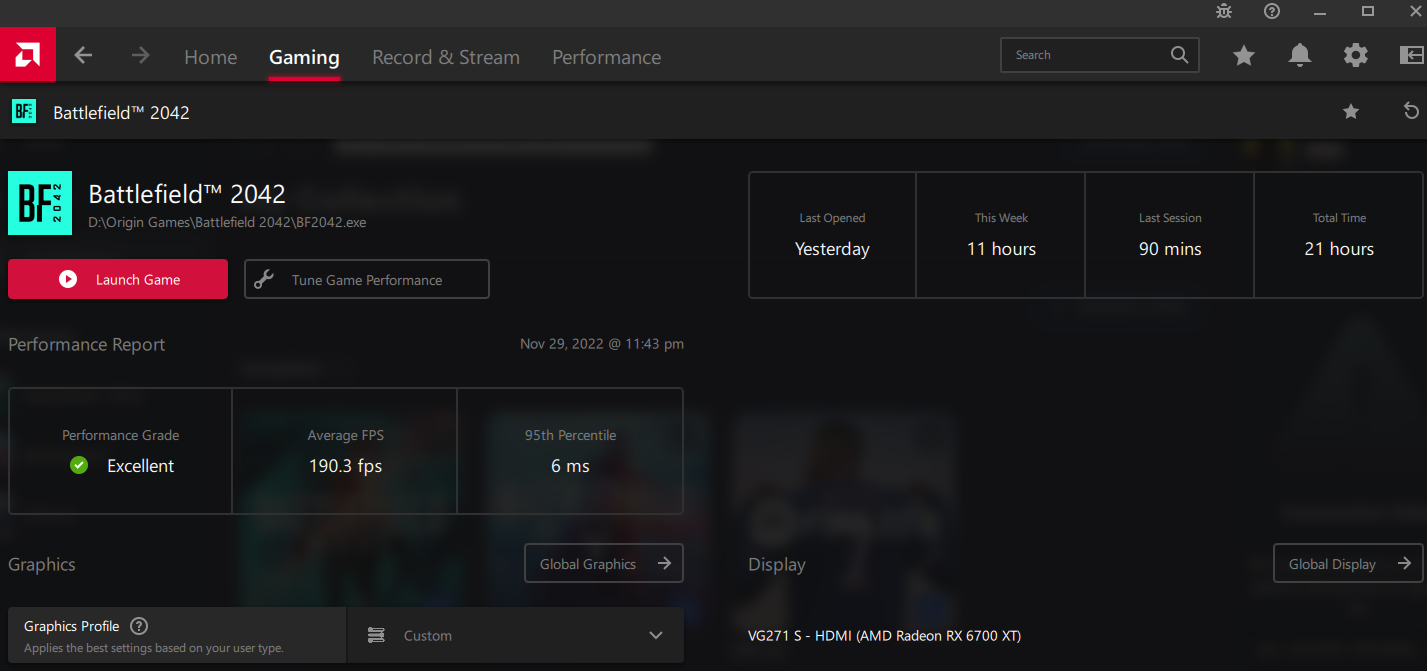Reset game profile with undo arrow
This screenshot has height=671, width=1427.
tap(1411, 111)
